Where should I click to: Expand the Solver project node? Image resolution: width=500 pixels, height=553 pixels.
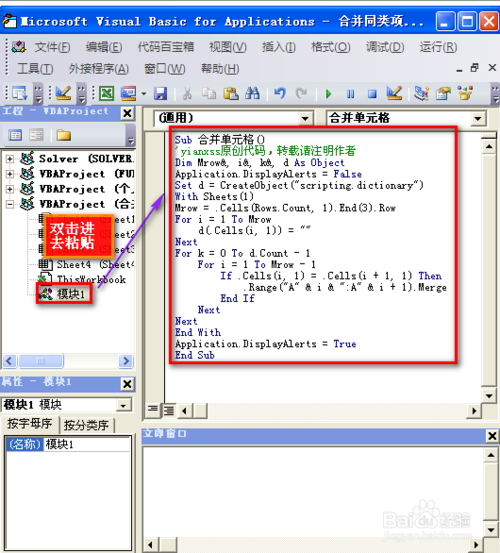pyautogui.click(x=10, y=159)
